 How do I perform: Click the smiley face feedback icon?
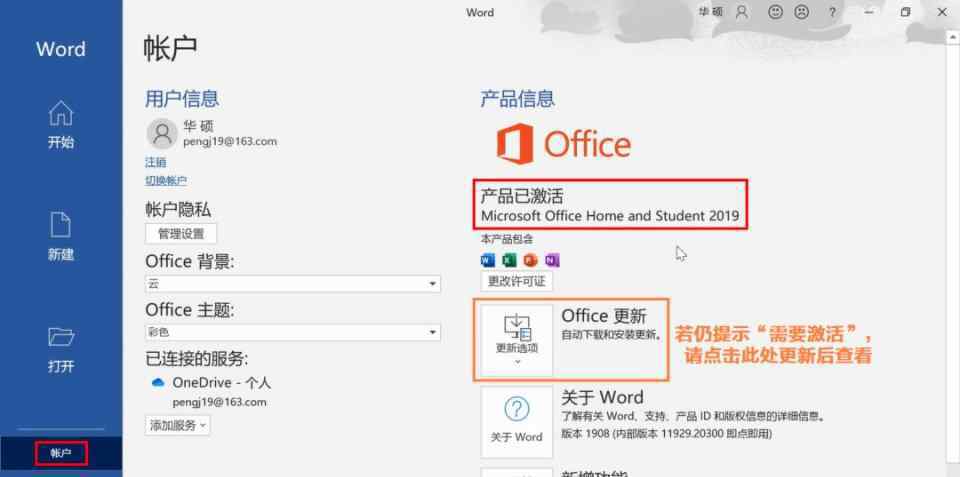pos(776,12)
